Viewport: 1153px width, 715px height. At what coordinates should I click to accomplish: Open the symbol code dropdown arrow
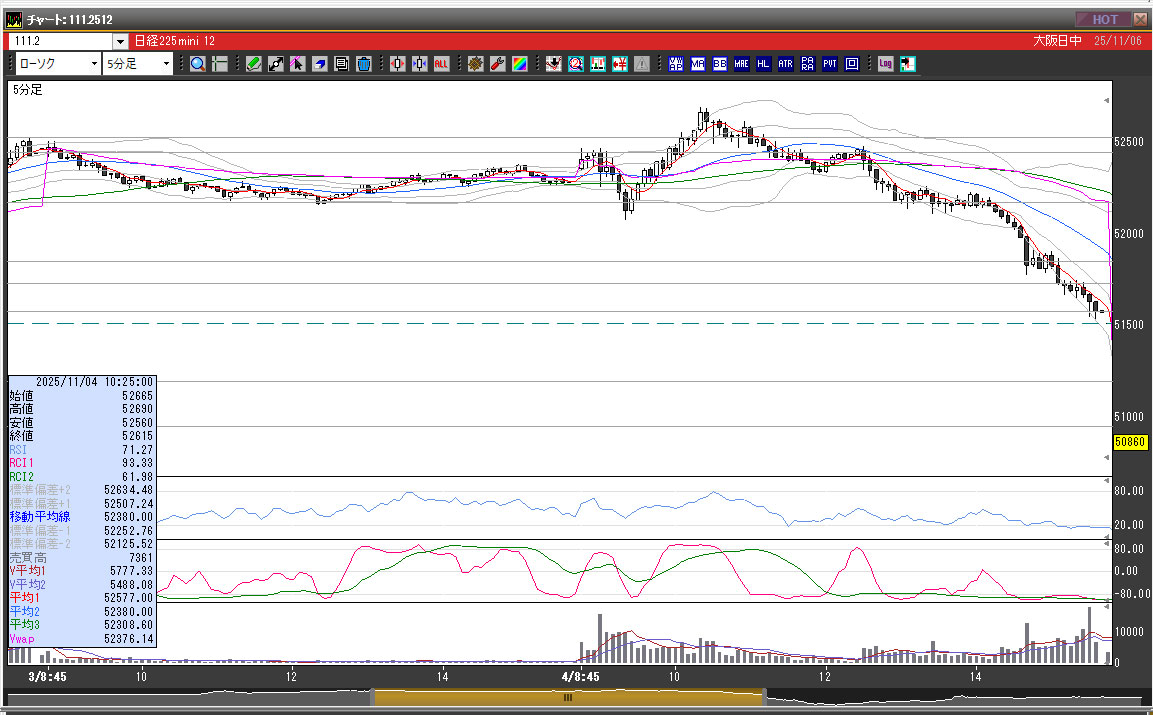click(x=120, y=41)
